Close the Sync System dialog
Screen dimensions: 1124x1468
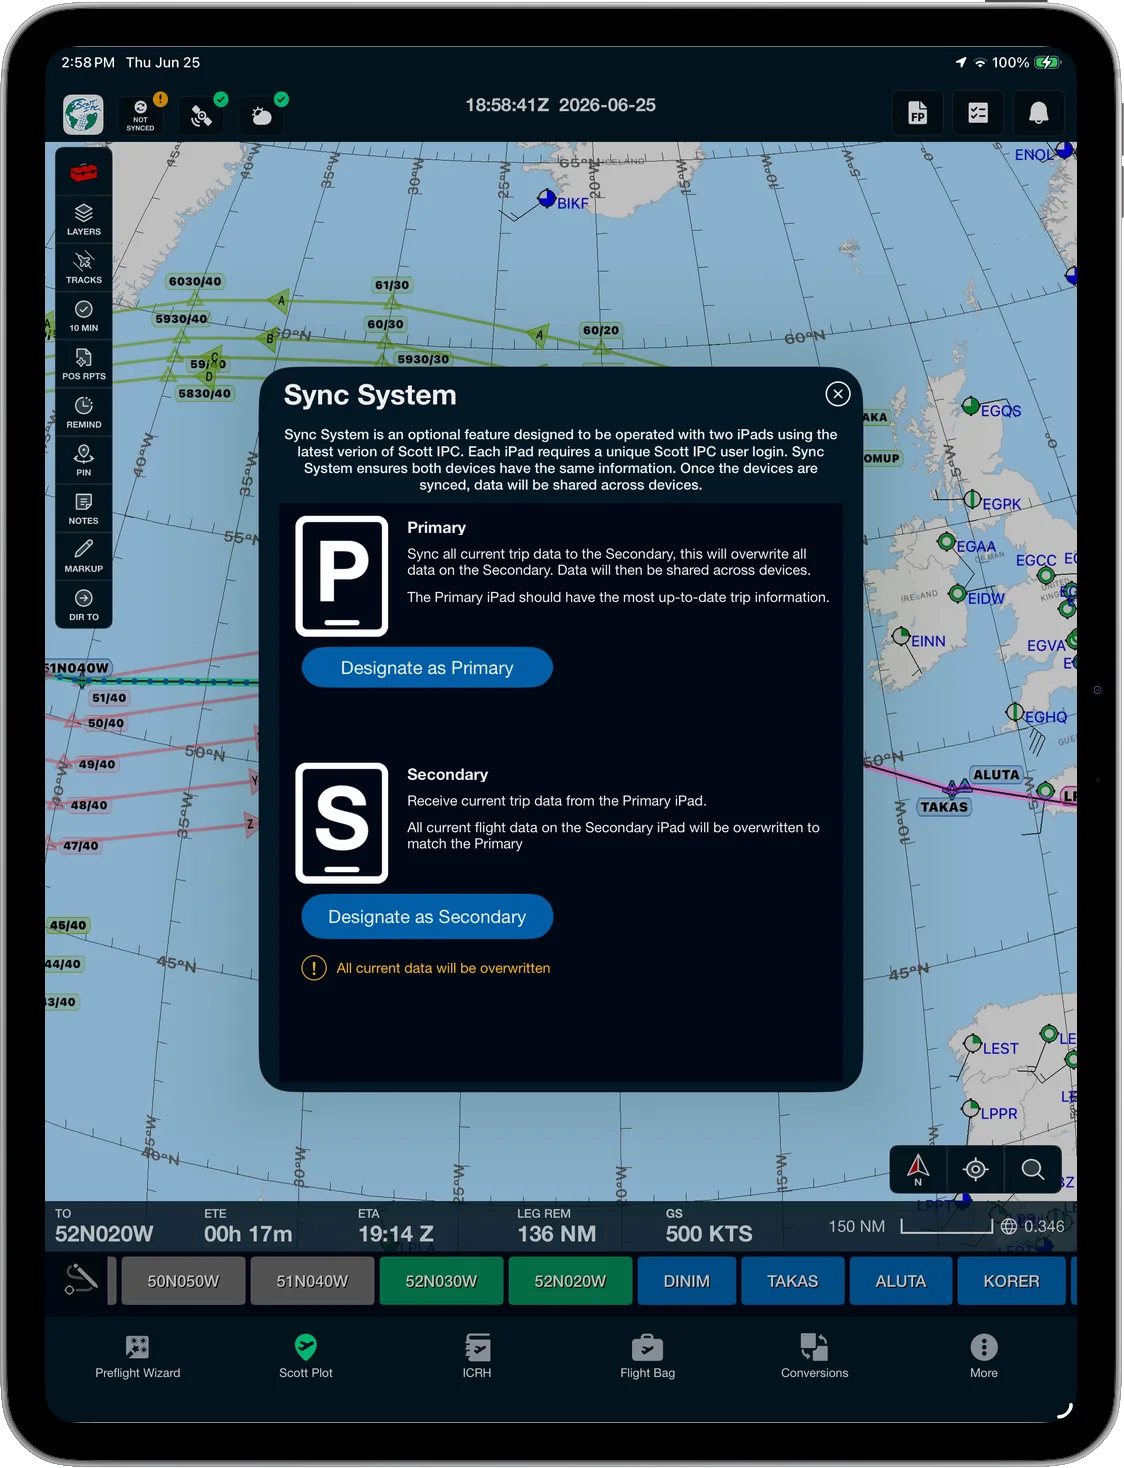pos(838,394)
